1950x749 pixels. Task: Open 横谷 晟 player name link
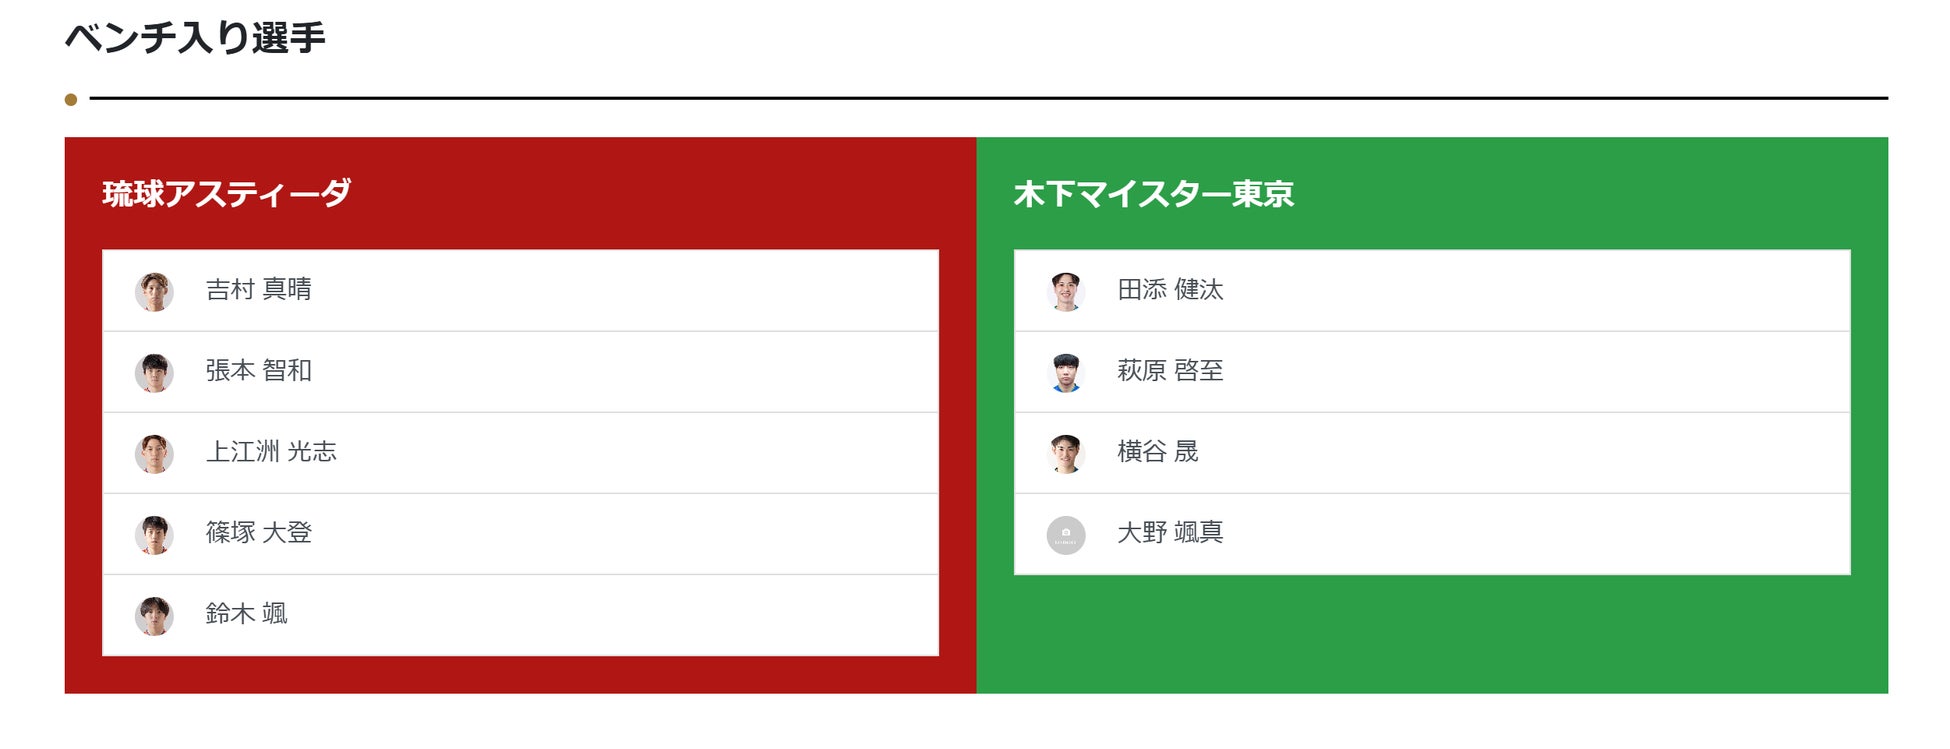(x=1157, y=452)
